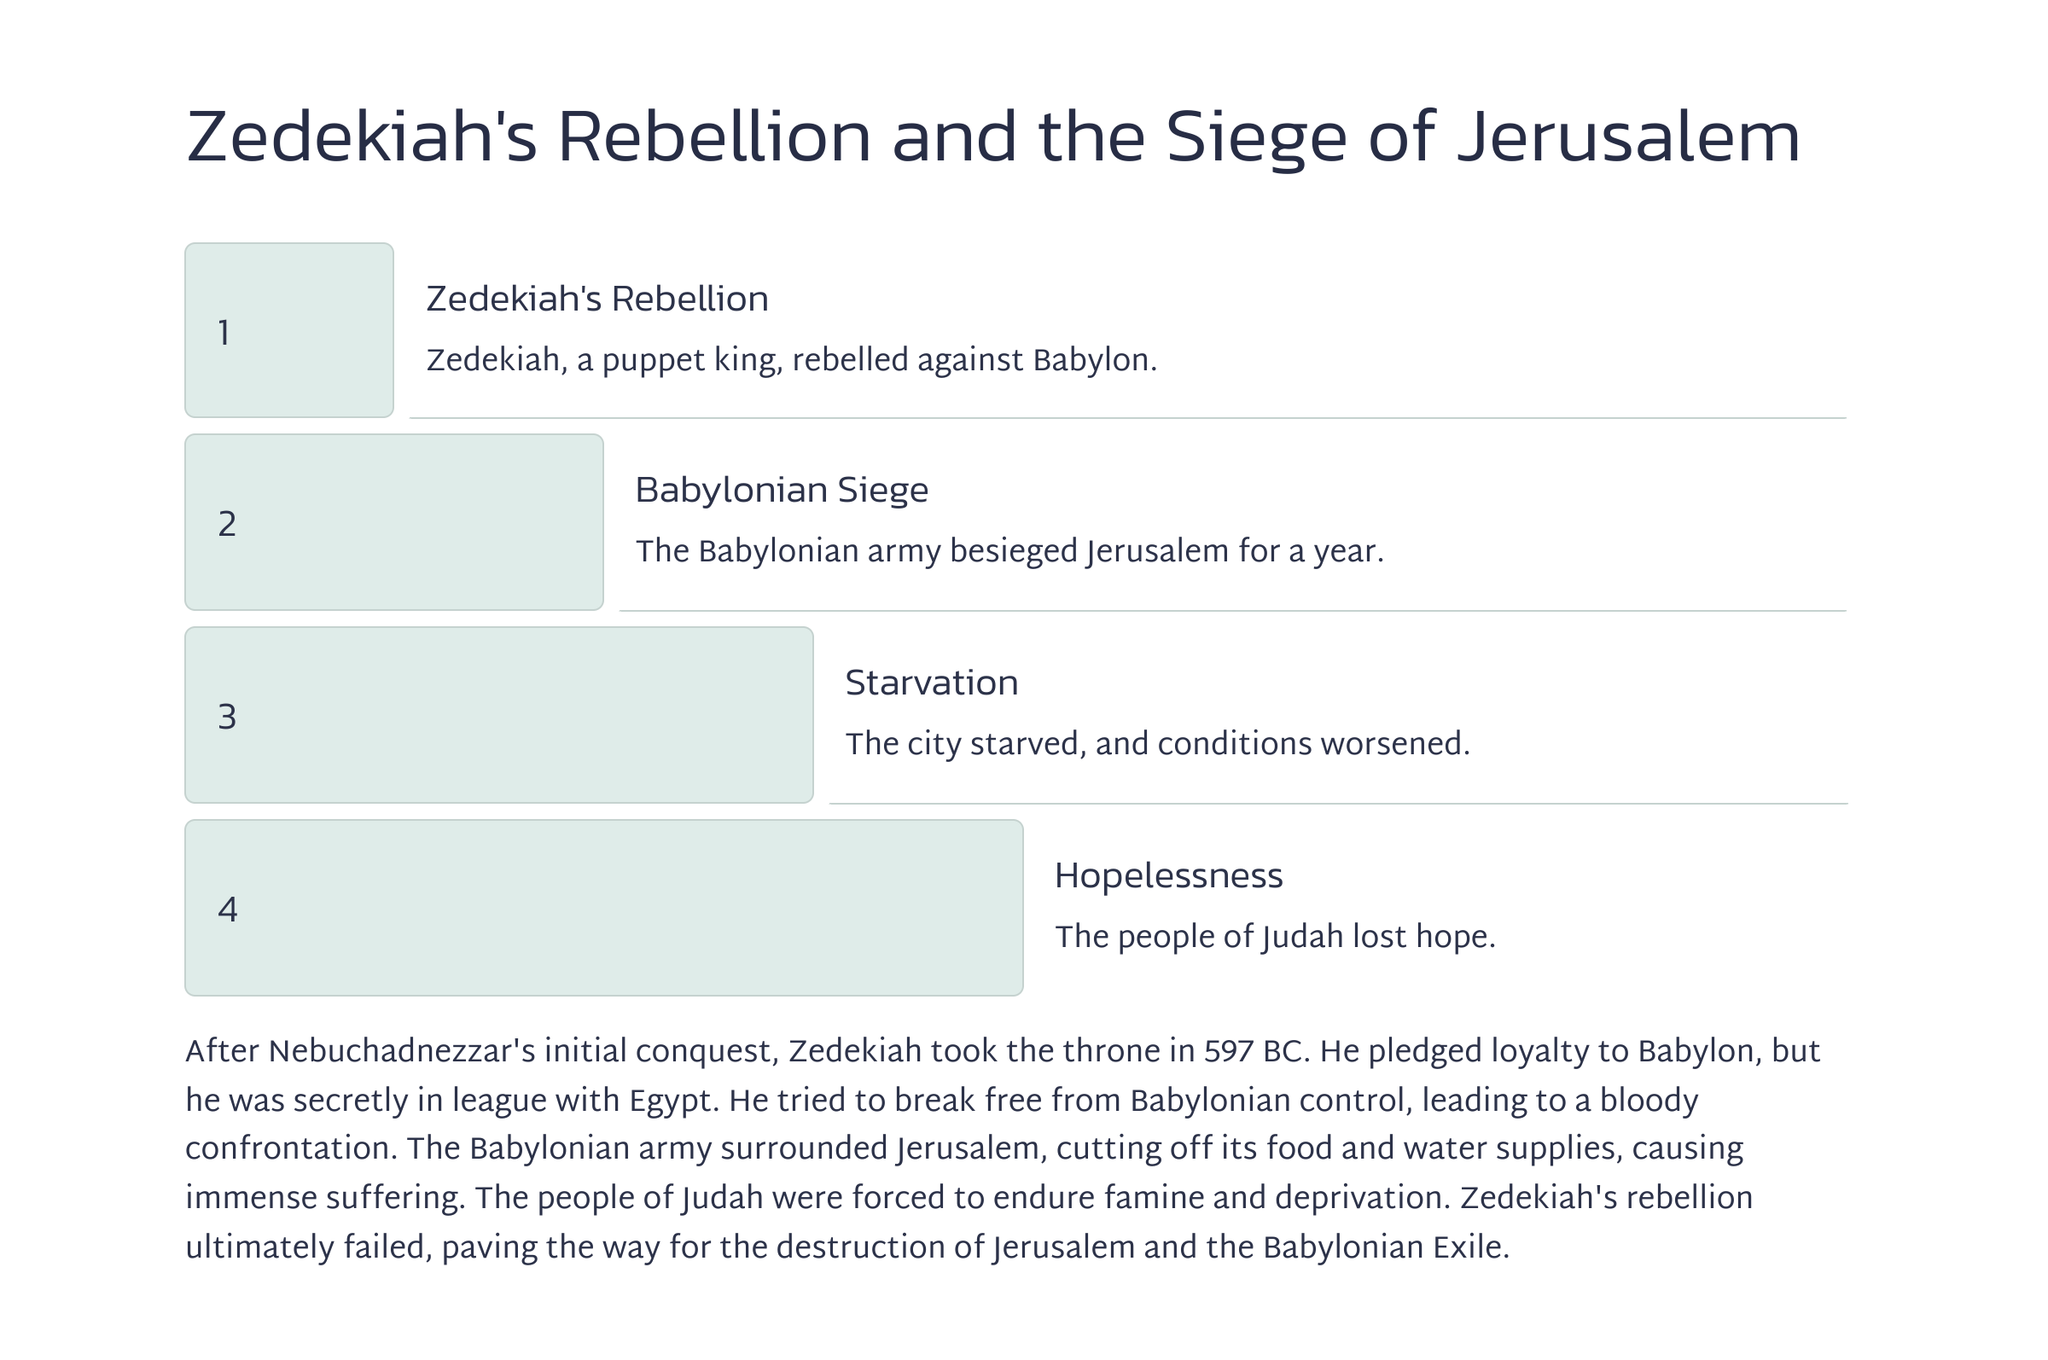Click the shaded box numbered 3
The image size is (2048, 1360).
click(x=499, y=715)
